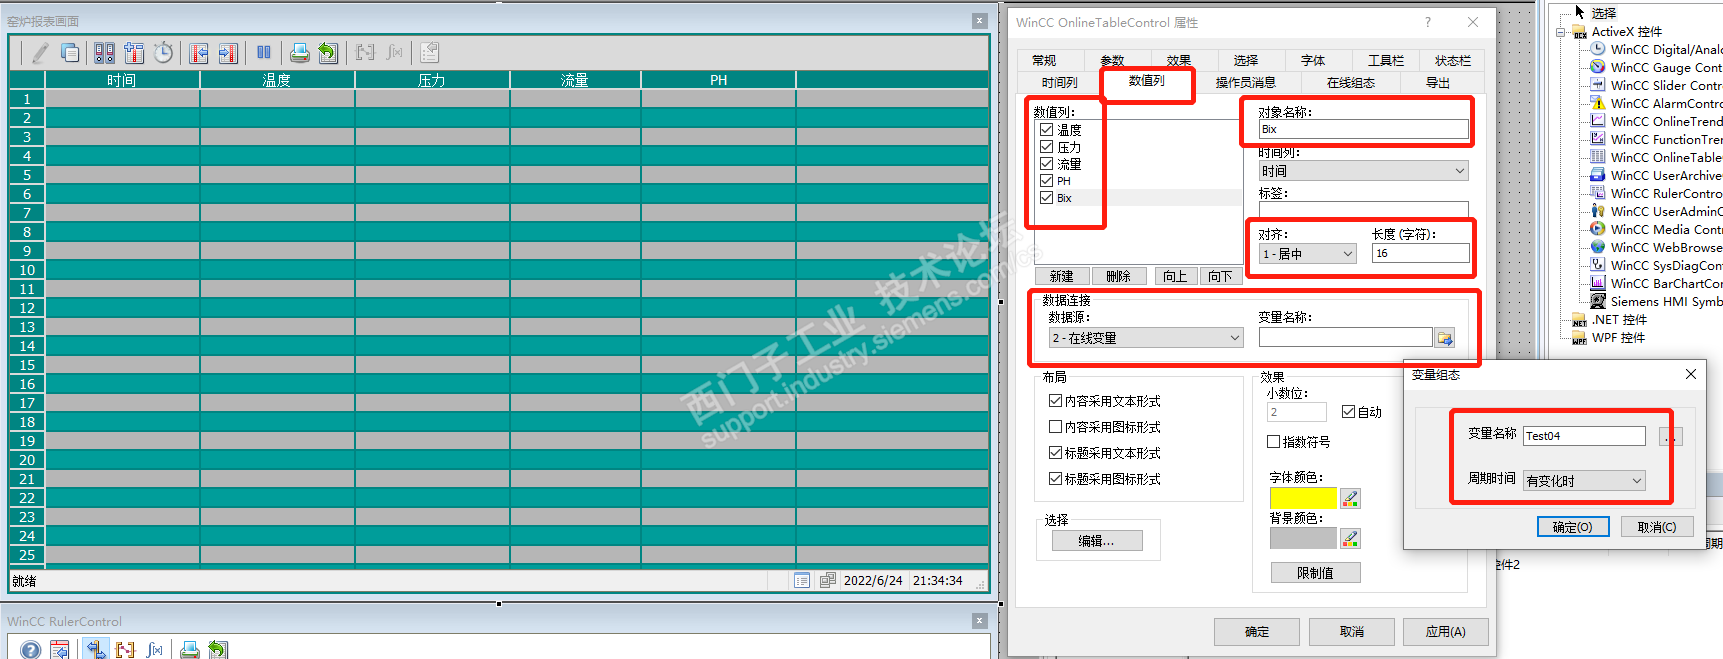Open time range stopwatch icon

pos(164,53)
